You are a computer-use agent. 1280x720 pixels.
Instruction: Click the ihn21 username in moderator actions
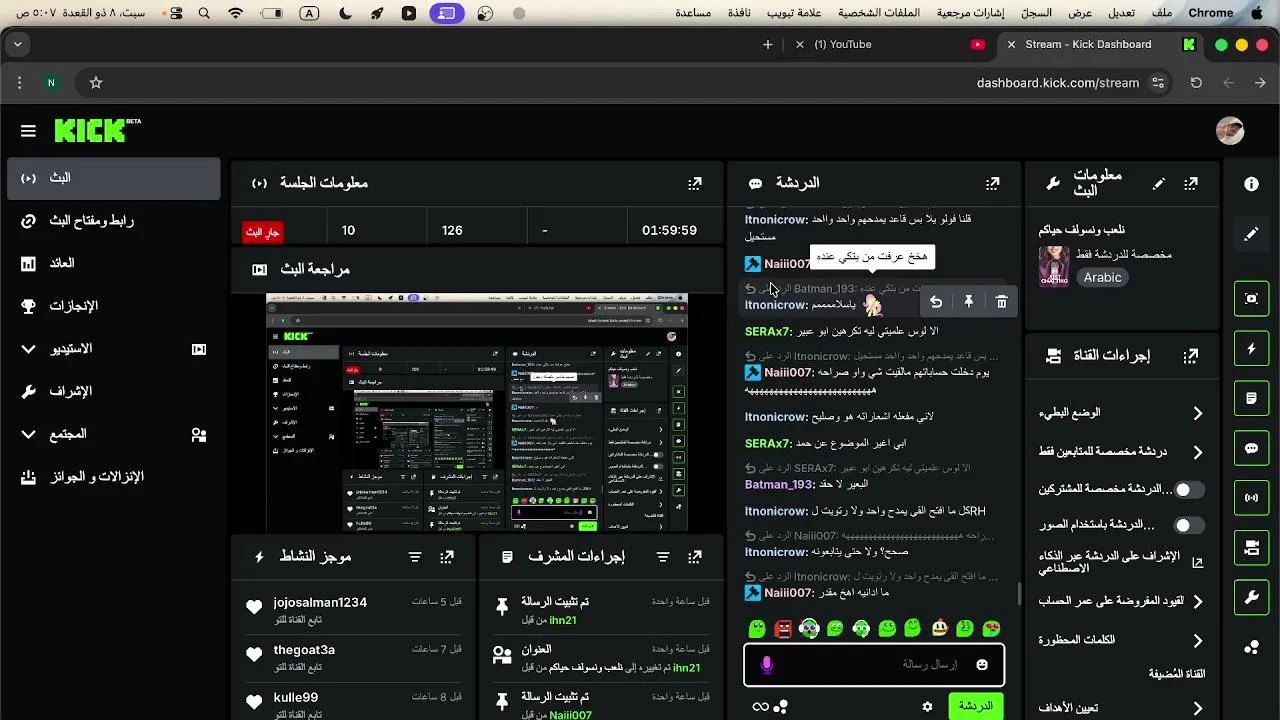coord(562,621)
